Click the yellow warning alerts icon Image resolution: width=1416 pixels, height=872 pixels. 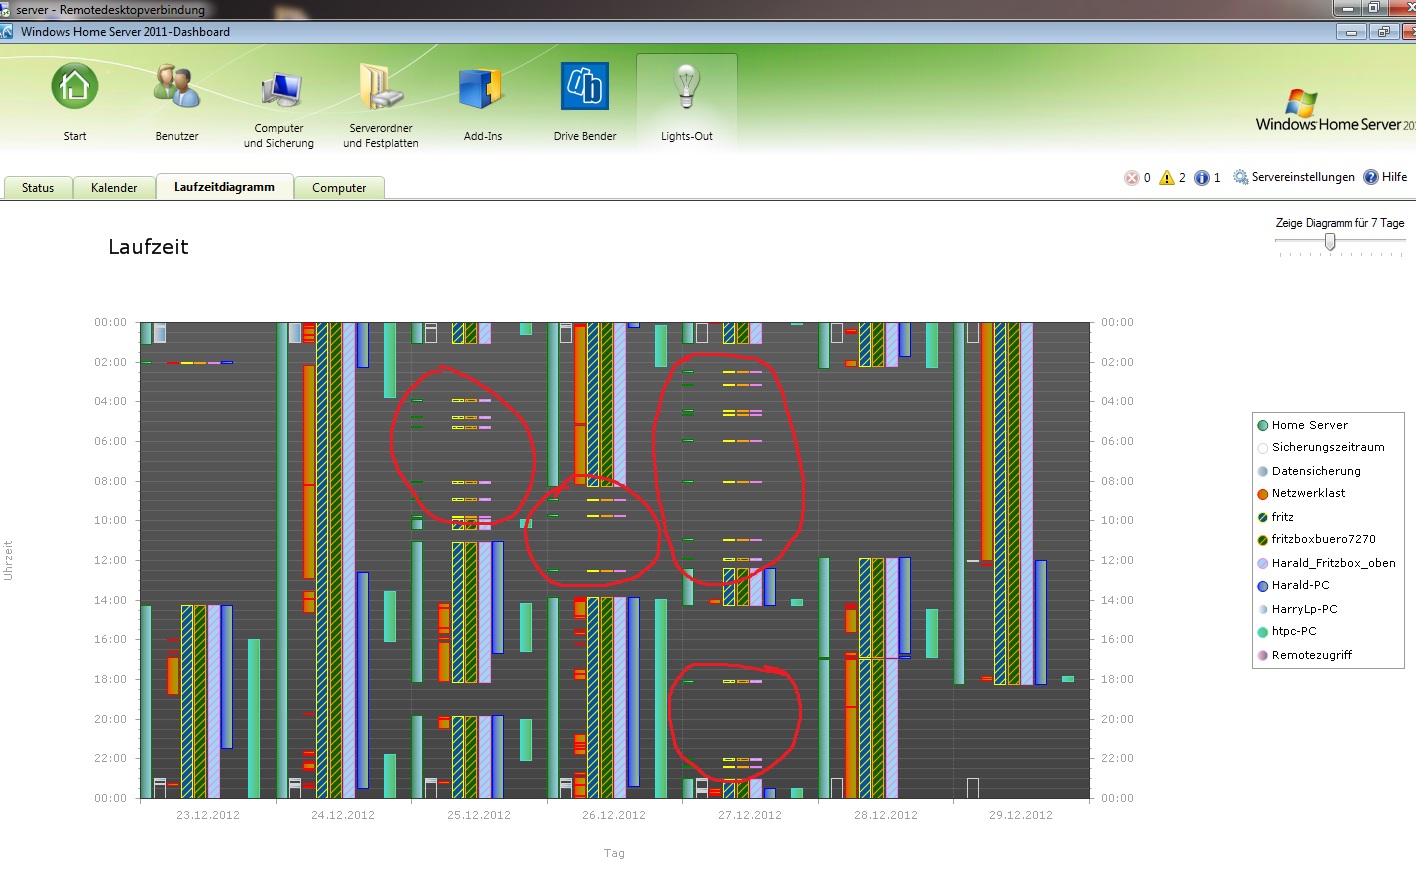pos(1166,178)
